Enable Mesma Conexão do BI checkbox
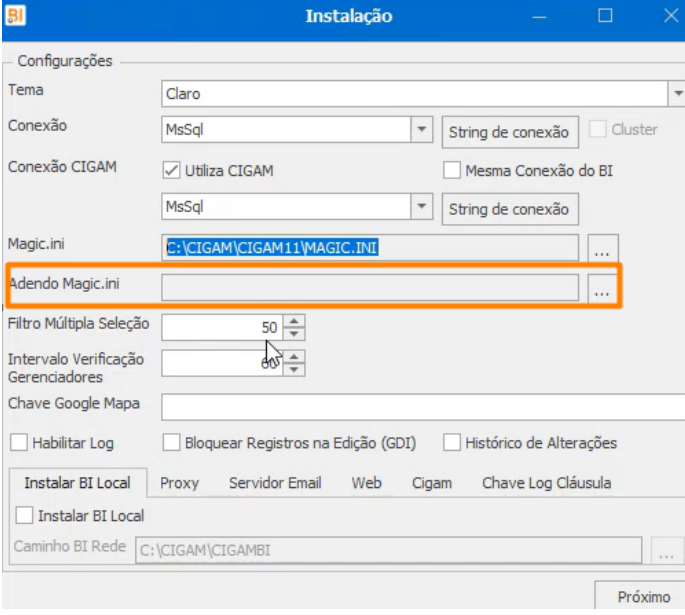The width and height of the screenshot is (685, 615). (x=452, y=170)
